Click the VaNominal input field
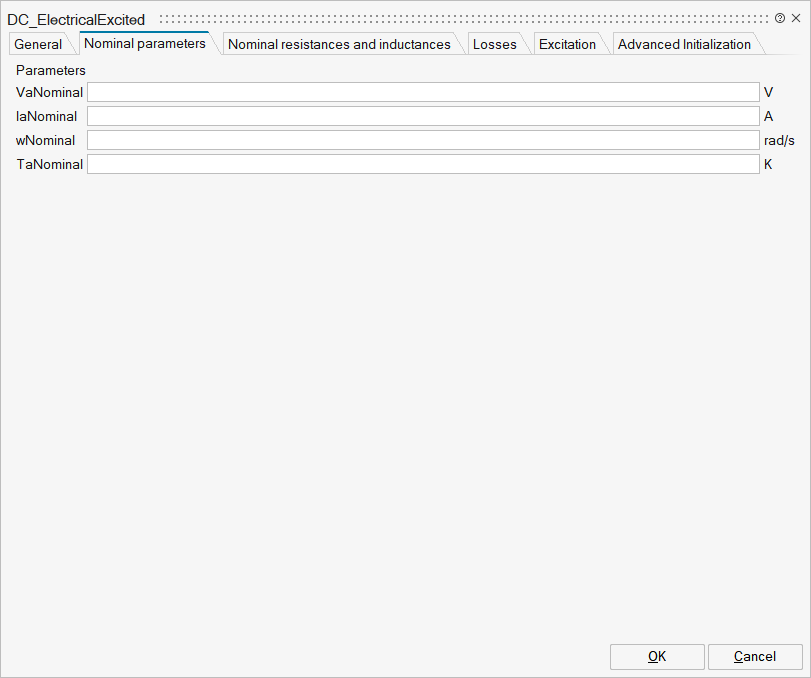This screenshot has height=678, width=811. tap(423, 92)
